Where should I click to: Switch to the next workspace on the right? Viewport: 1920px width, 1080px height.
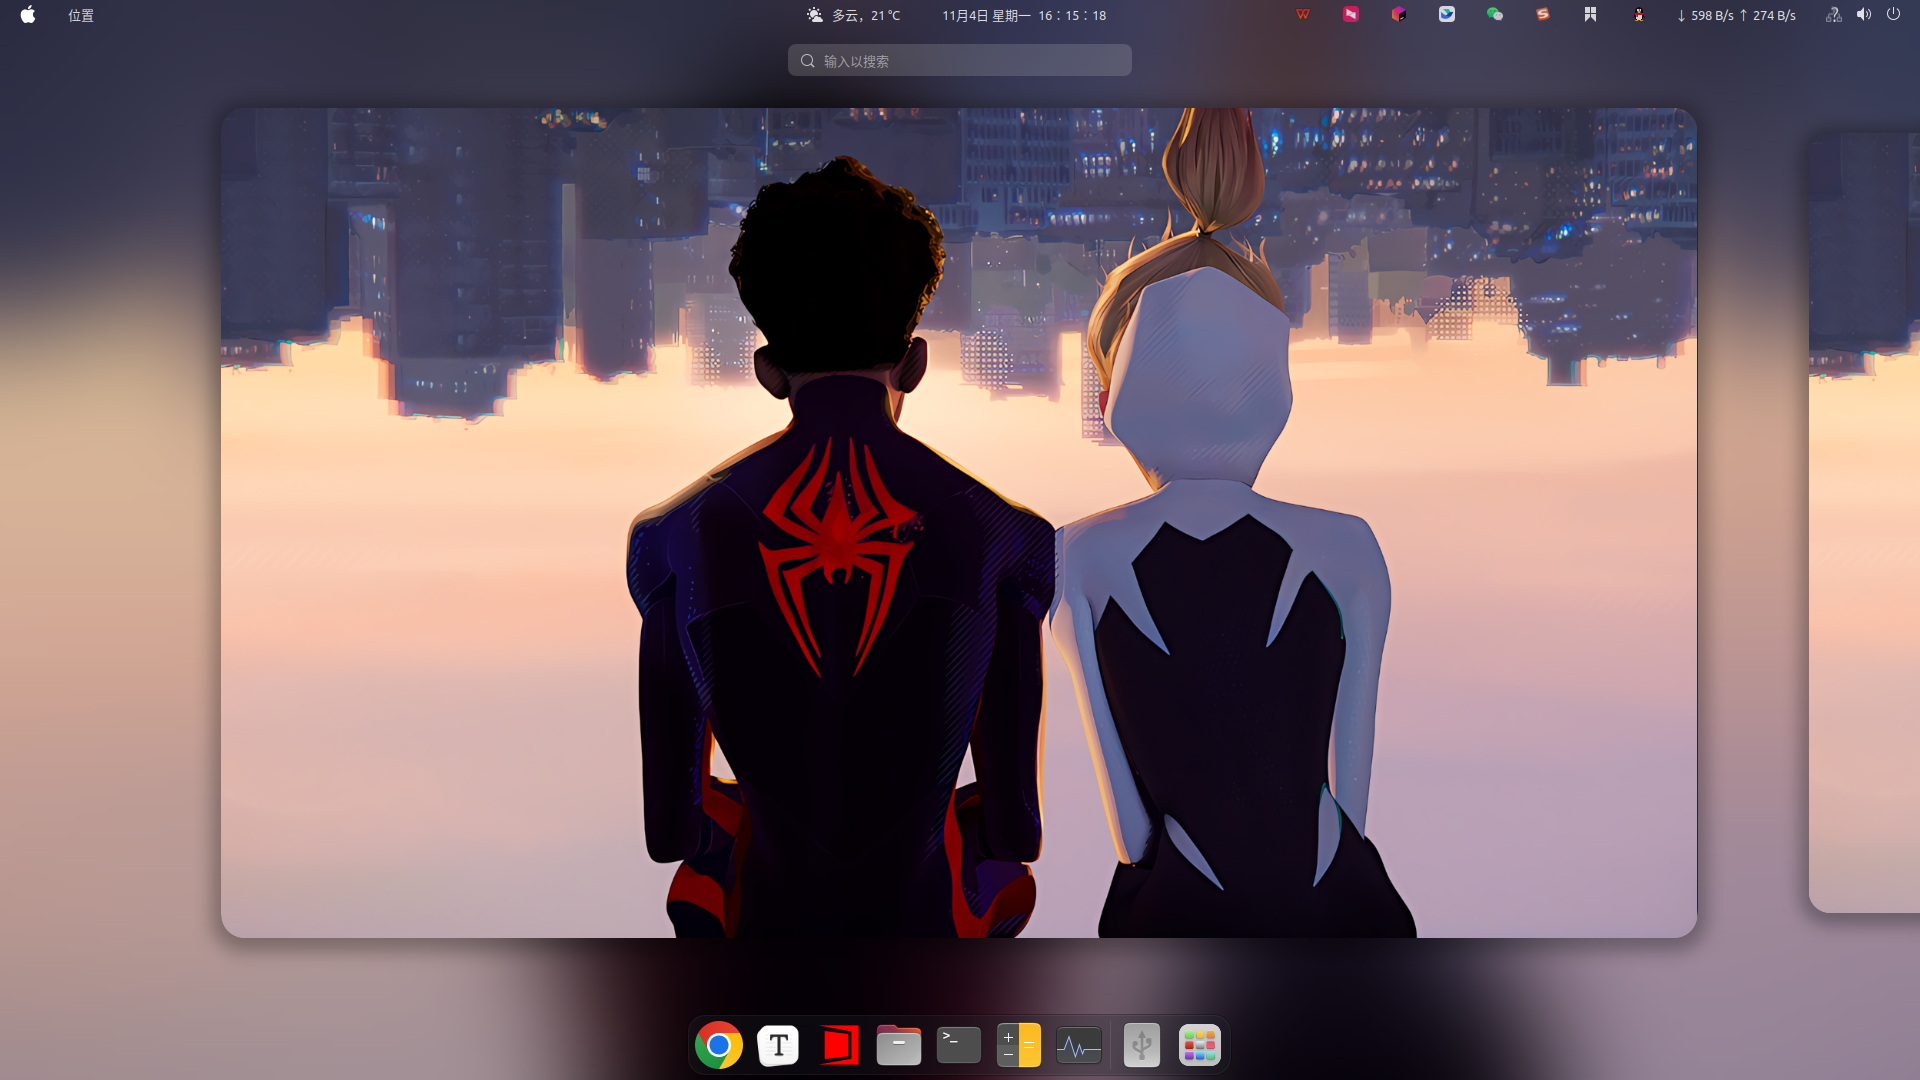pyautogui.click(x=1865, y=523)
